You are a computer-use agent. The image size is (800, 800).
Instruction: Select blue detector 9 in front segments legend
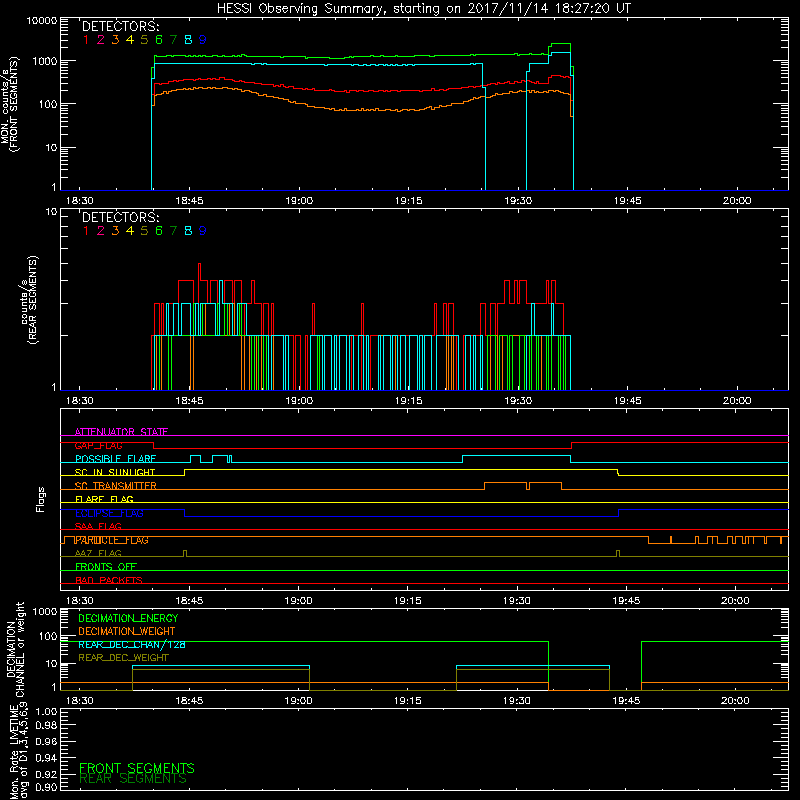203,40
